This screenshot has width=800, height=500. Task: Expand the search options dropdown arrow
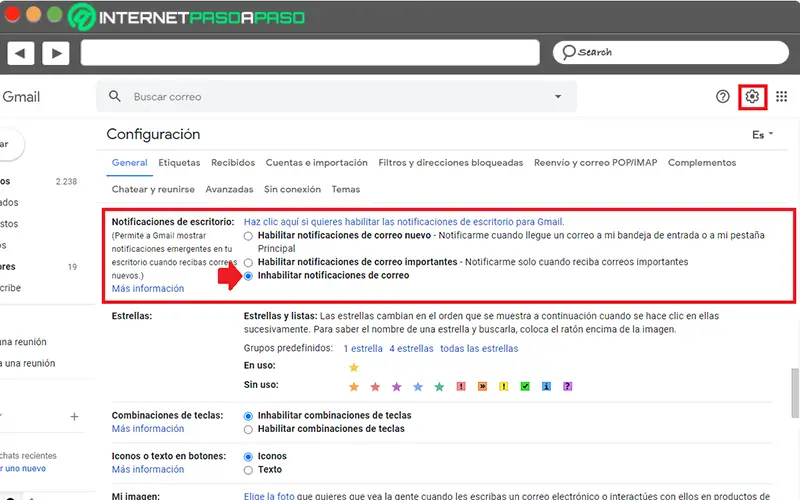click(x=558, y=96)
